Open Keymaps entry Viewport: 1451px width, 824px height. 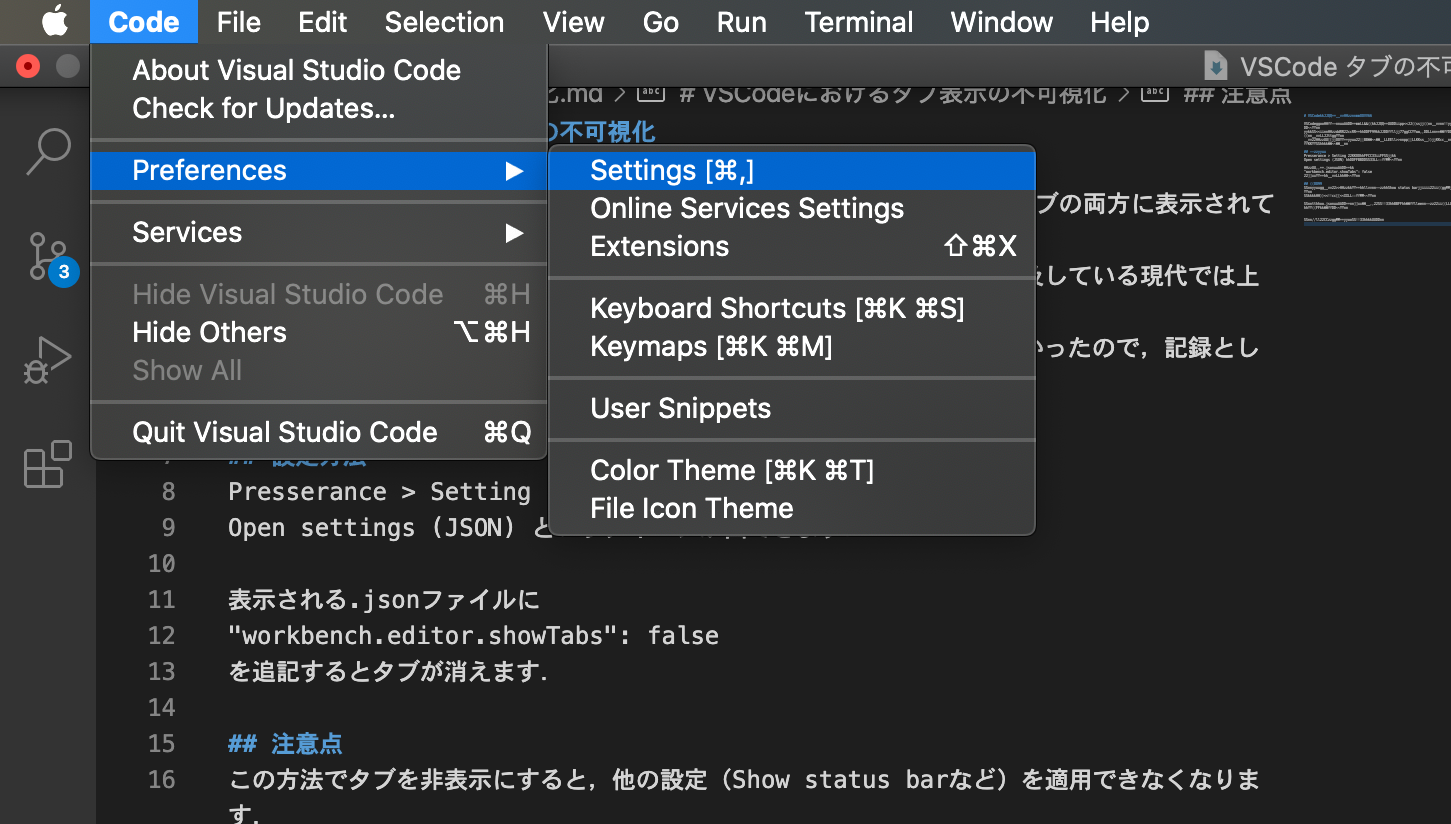pos(792,347)
